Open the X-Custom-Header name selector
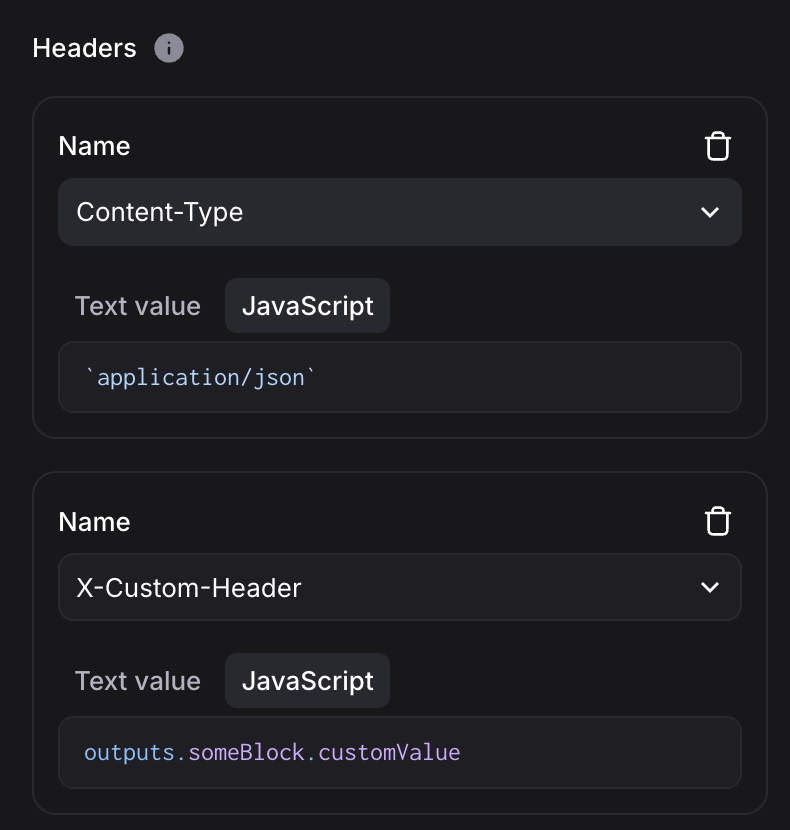Image resolution: width=790 pixels, height=830 pixels. (400, 587)
